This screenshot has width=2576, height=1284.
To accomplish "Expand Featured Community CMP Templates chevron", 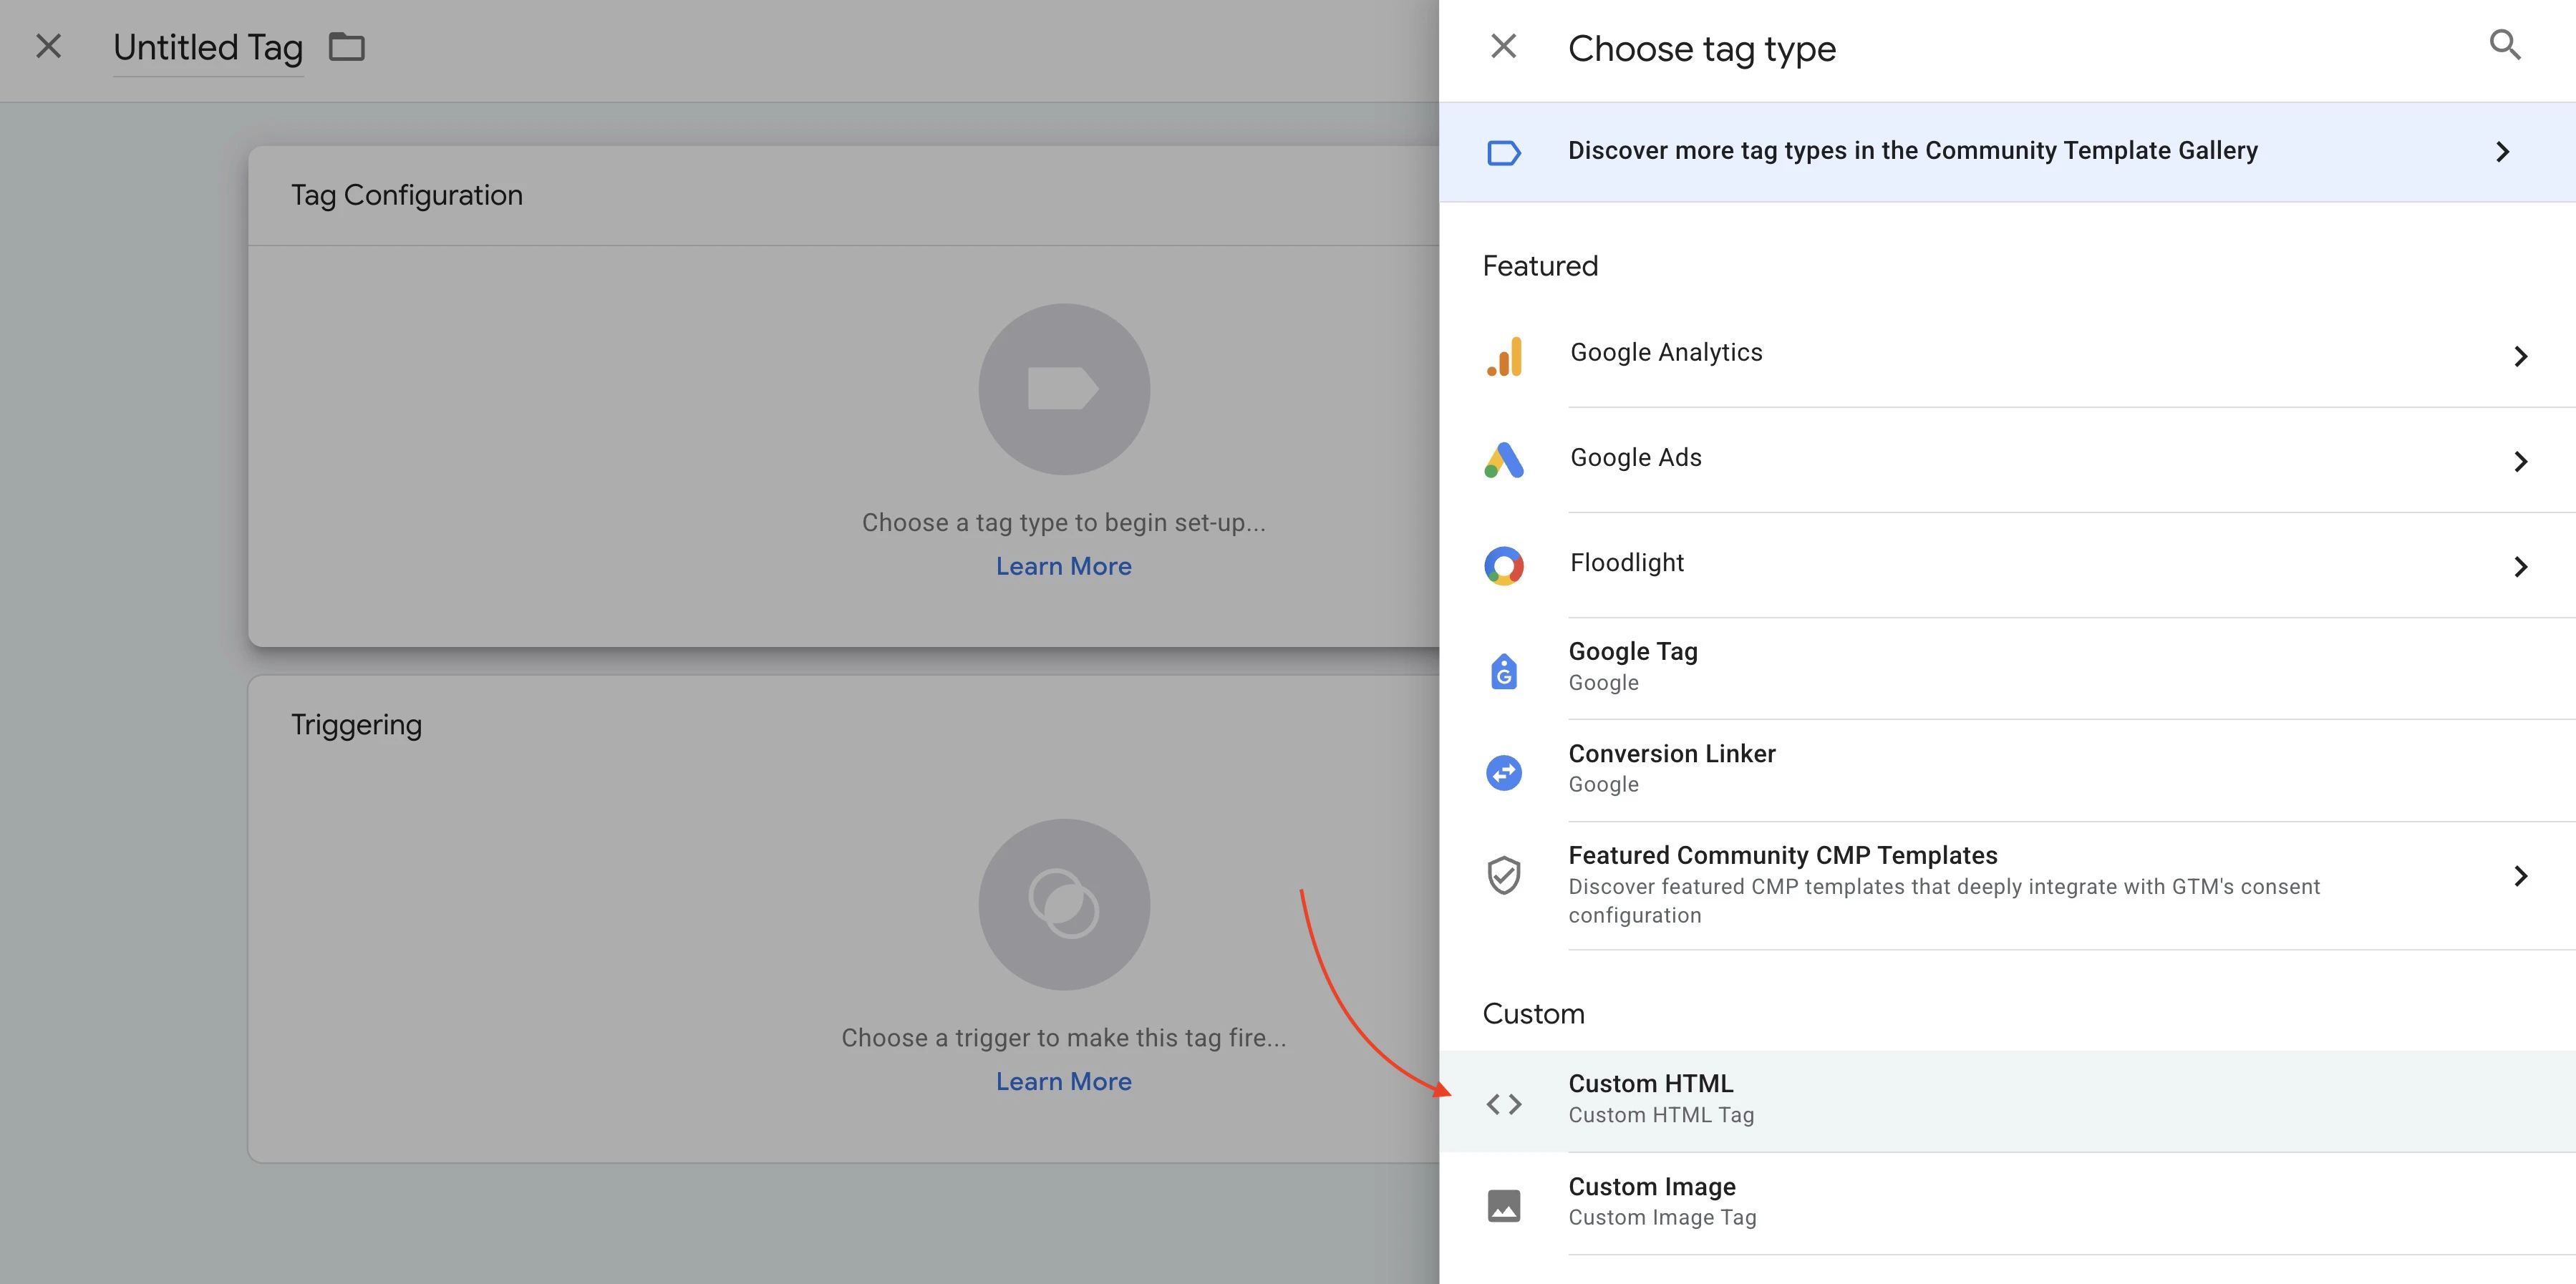I will (2521, 876).
